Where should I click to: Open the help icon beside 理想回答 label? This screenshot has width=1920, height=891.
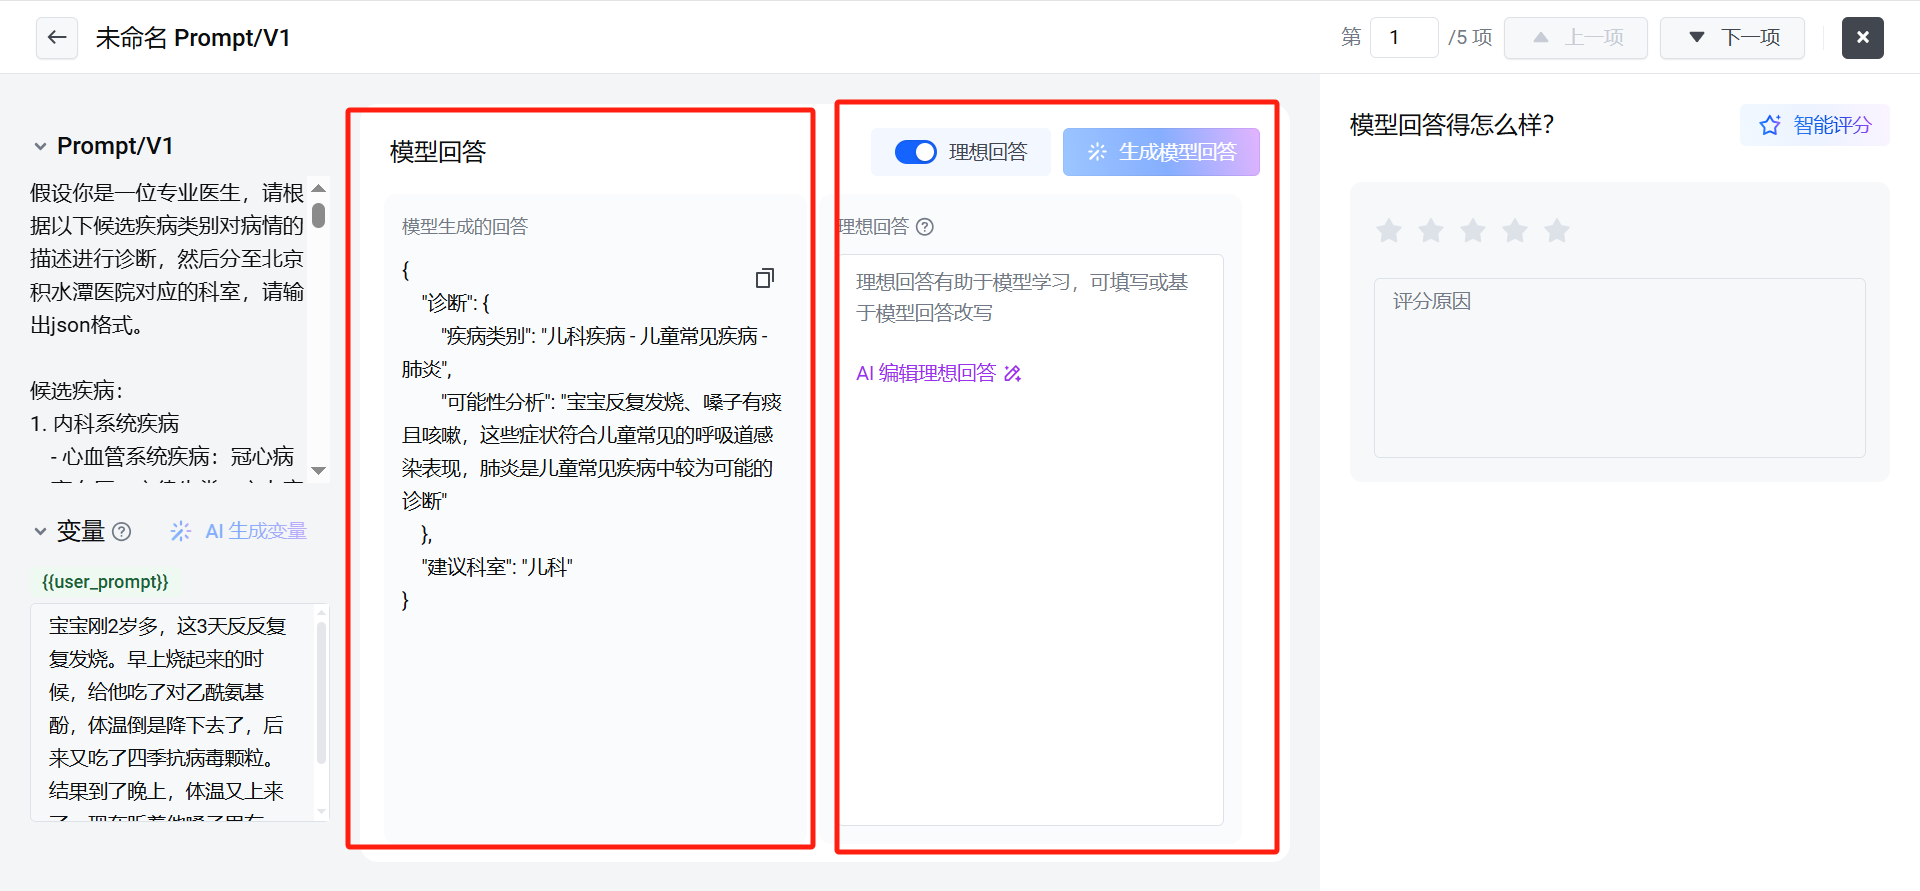(x=925, y=227)
